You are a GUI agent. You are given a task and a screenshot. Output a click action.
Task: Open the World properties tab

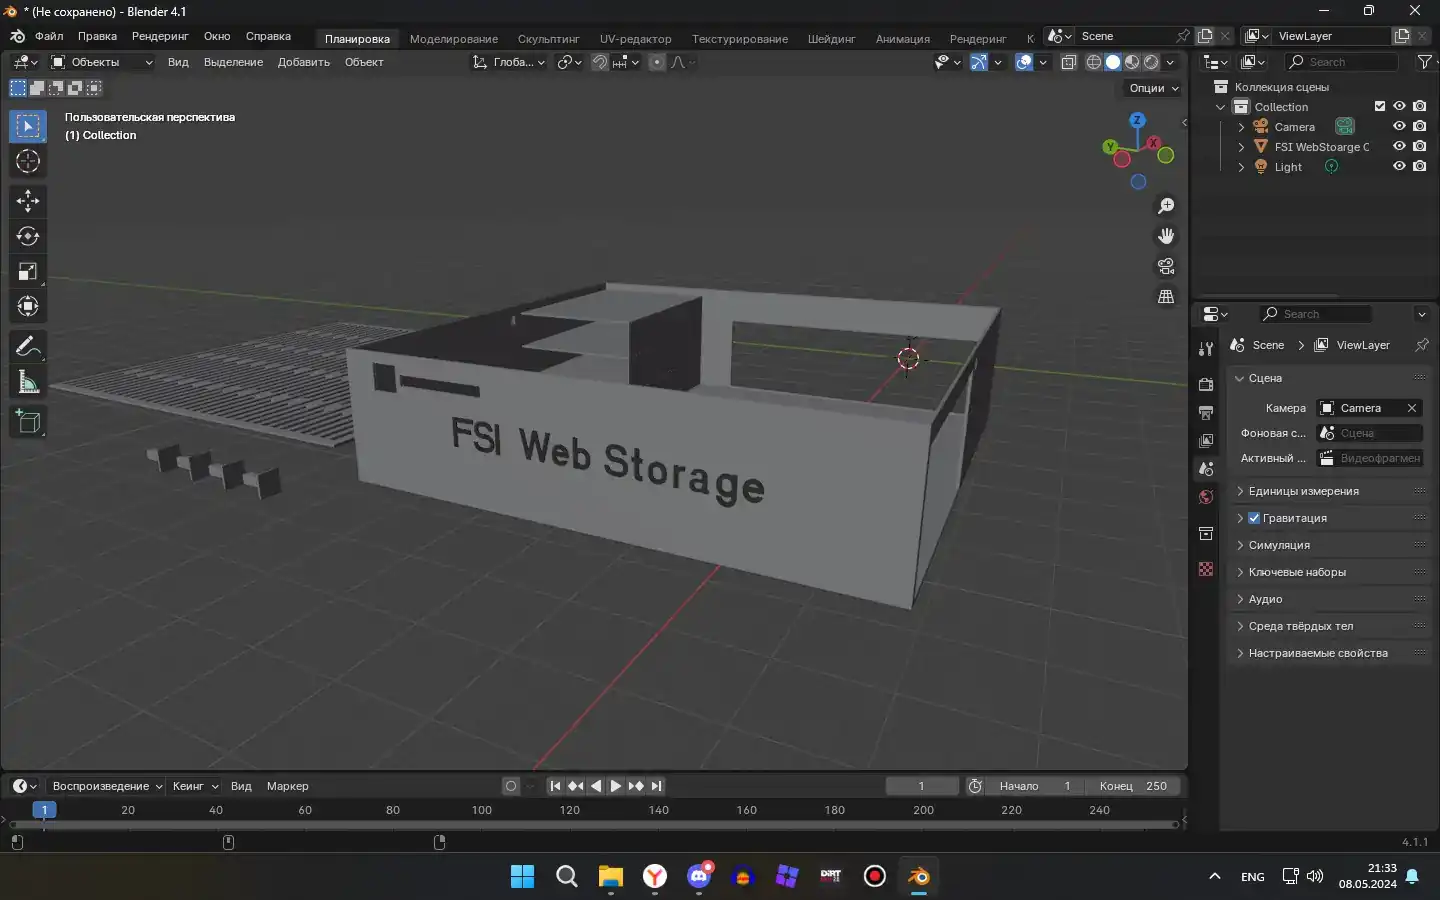(1206, 497)
